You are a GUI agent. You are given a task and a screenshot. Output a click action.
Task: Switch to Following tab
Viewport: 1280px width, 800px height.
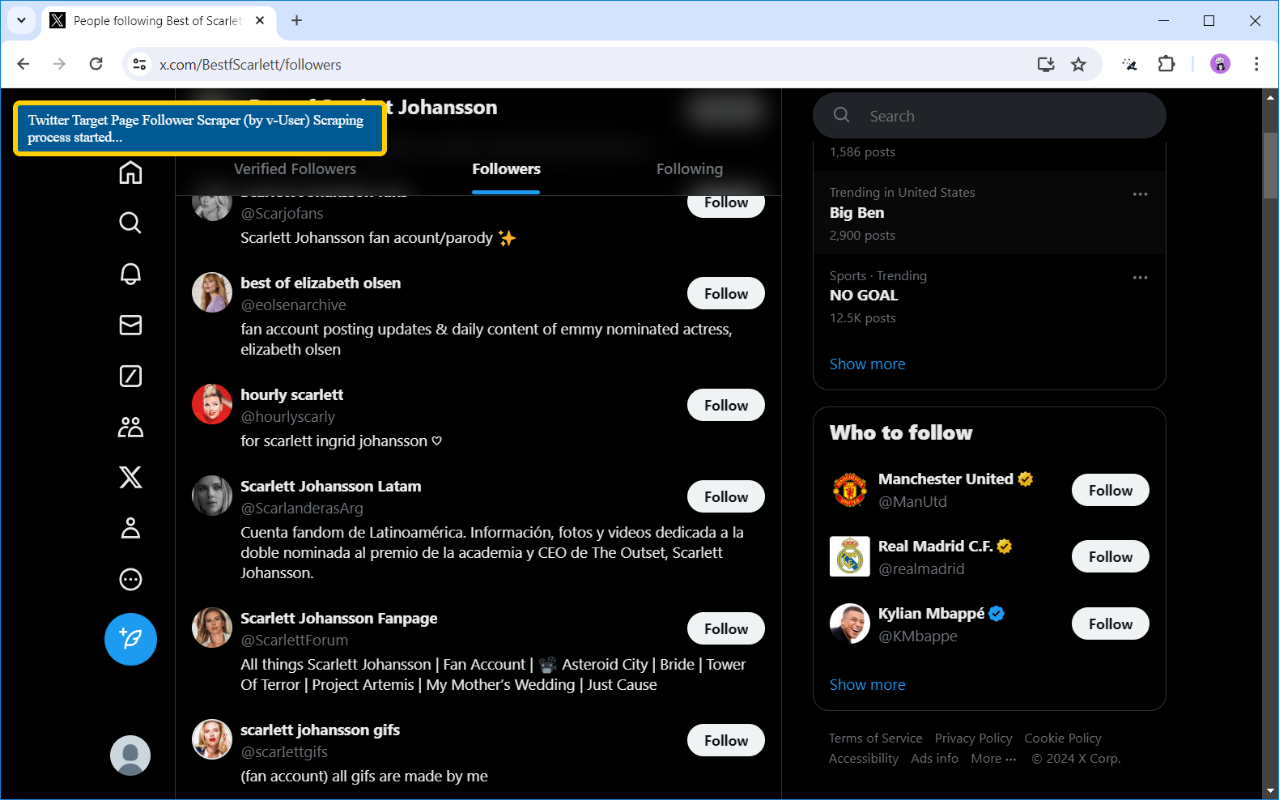point(689,169)
